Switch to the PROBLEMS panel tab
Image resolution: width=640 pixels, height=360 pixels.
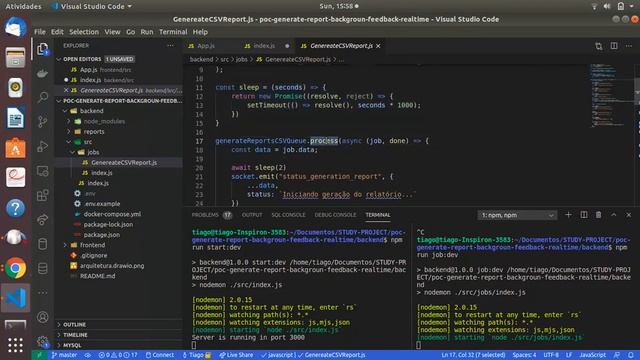[205, 215]
